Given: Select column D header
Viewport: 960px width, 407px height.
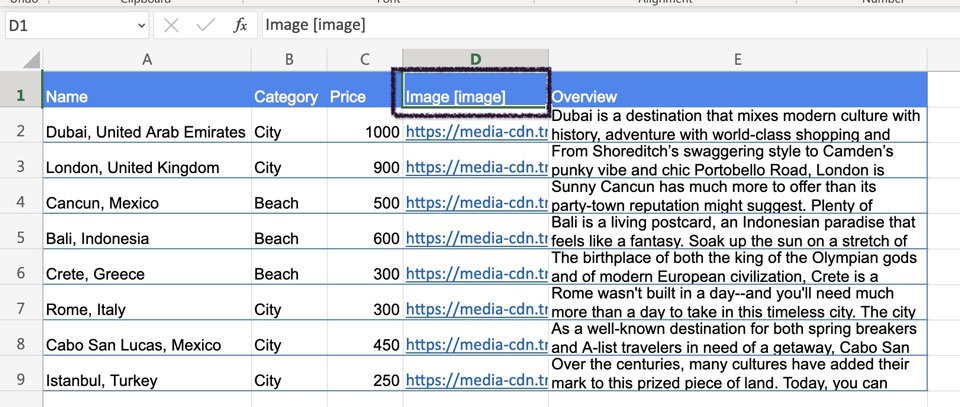Looking at the screenshot, I should [x=476, y=59].
